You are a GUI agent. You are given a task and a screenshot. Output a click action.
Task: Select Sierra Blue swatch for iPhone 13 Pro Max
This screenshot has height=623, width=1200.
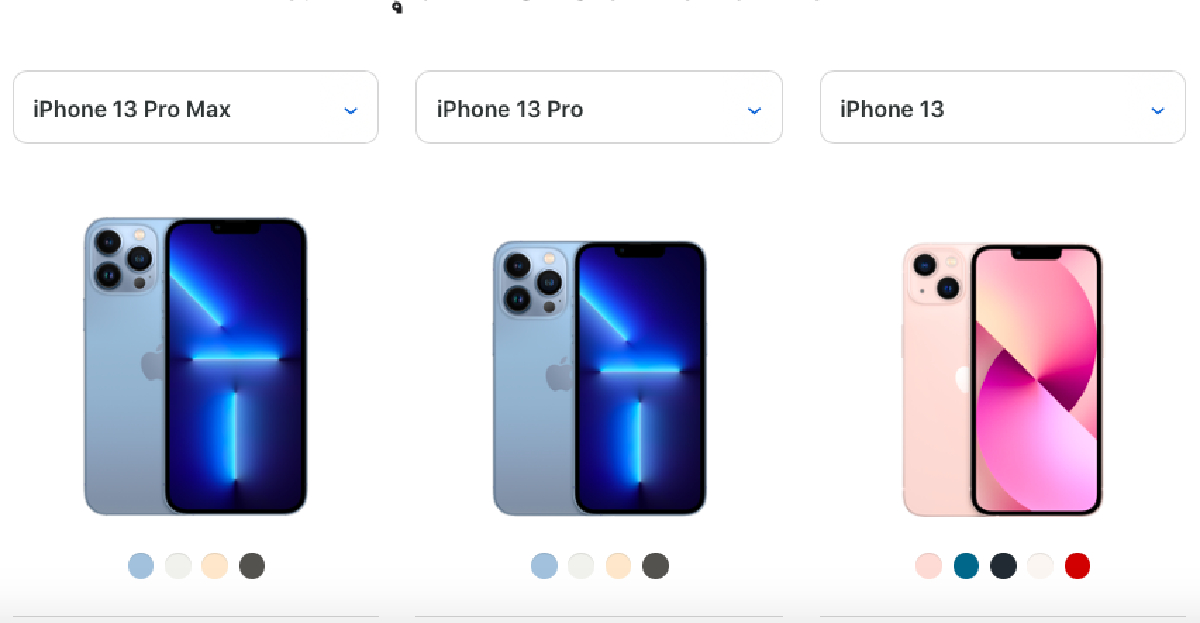(141, 566)
